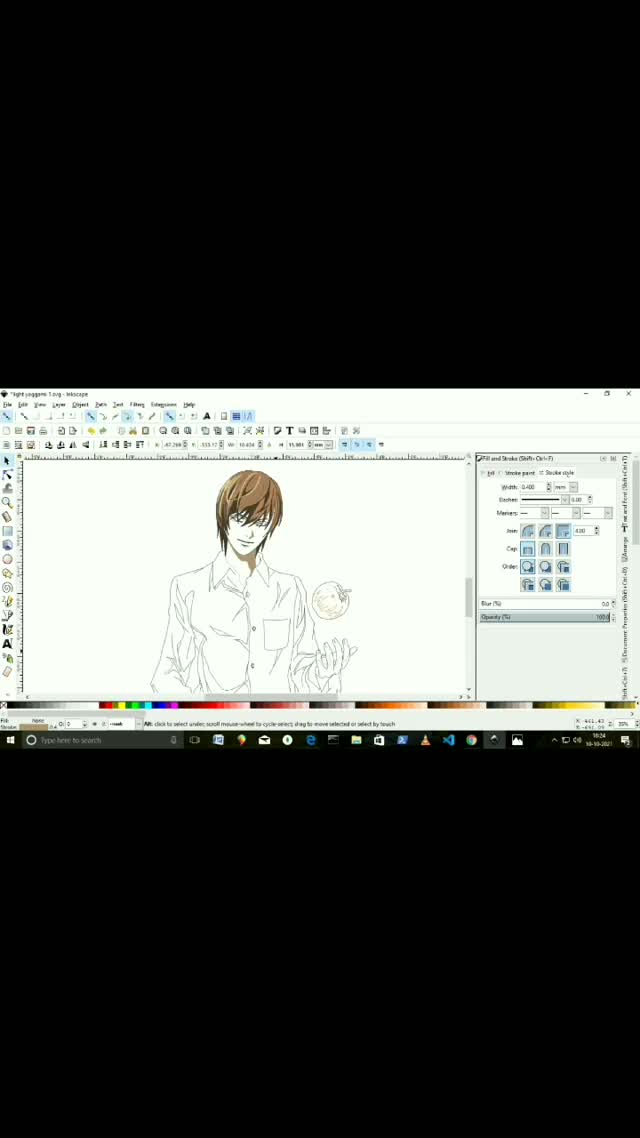640x1138 pixels.
Task: Select the Tweak objects tool
Action: [7, 488]
